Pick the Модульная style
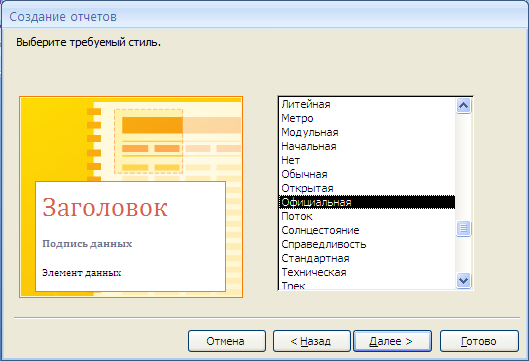The image size is (529, 361). (367, 132)
